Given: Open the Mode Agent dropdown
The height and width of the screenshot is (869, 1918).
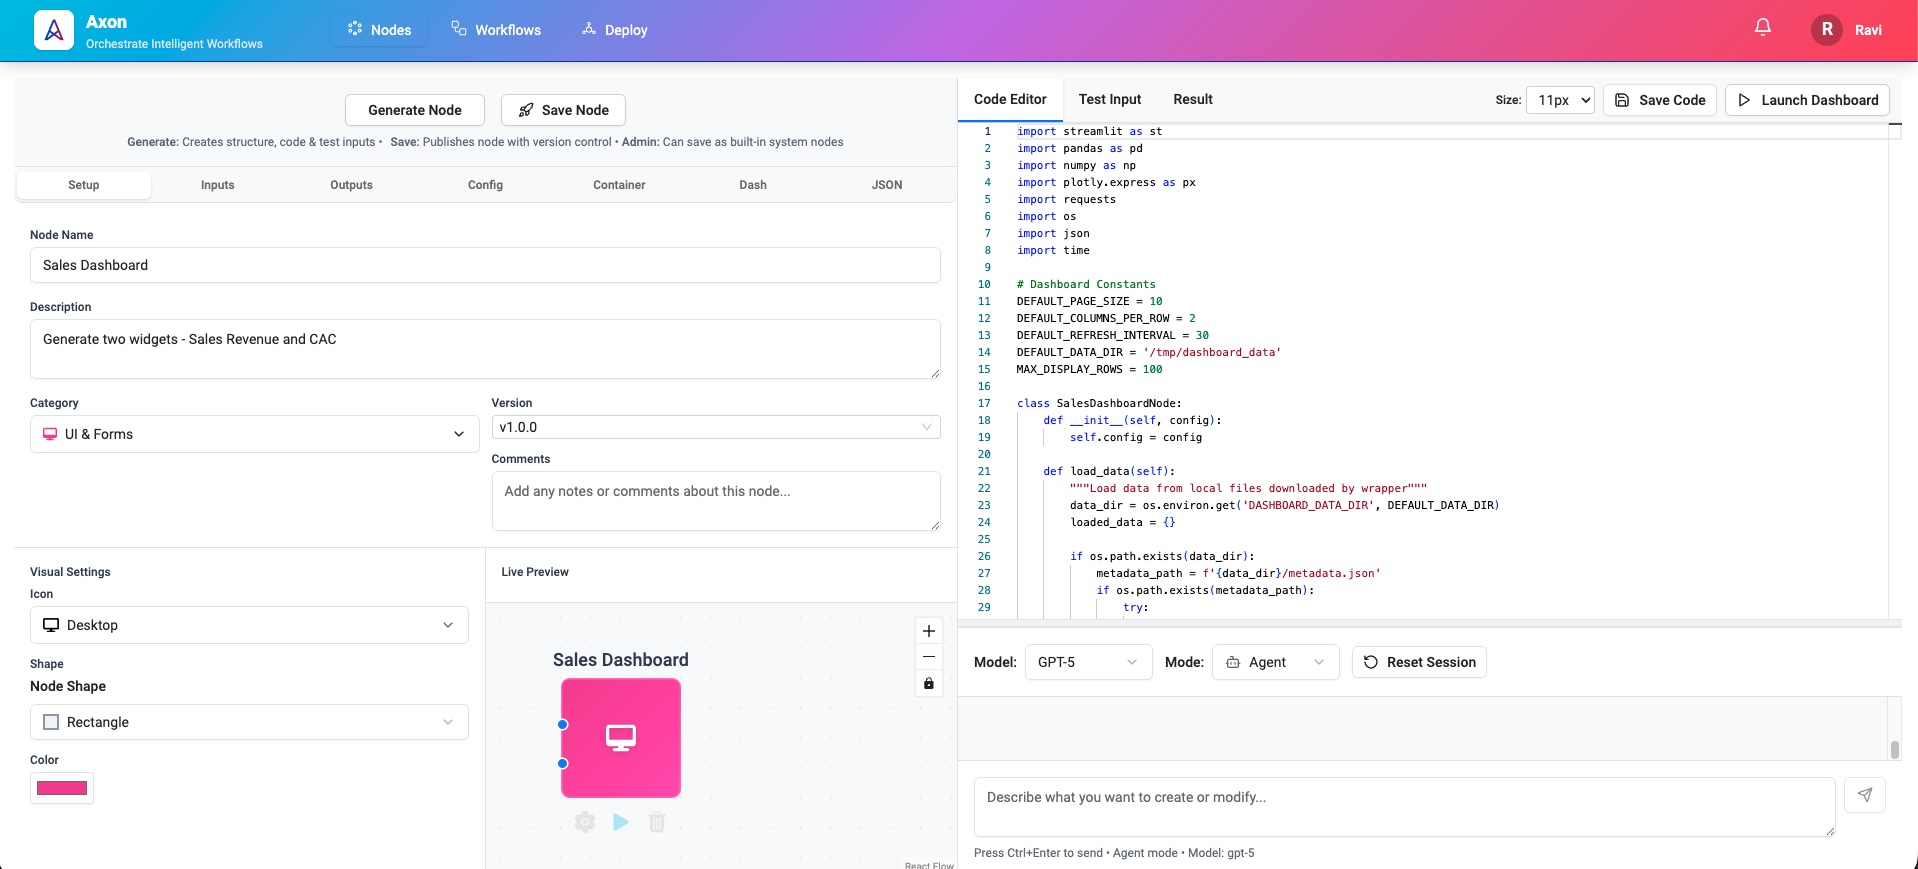Looking at the screenshot, I should click(x=1275, y=662).
